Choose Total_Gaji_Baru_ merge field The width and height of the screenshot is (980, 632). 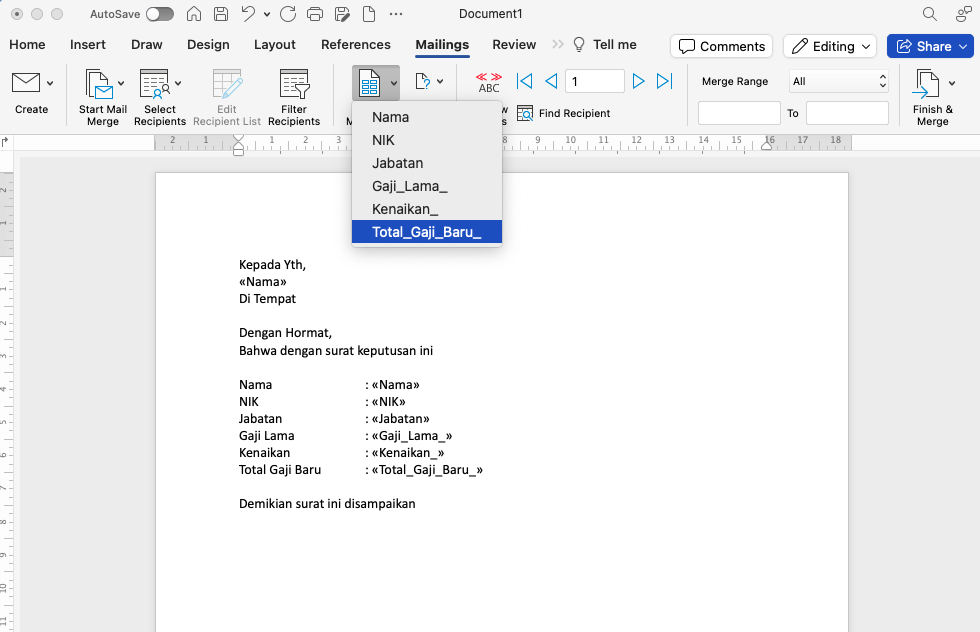[426, 232]
